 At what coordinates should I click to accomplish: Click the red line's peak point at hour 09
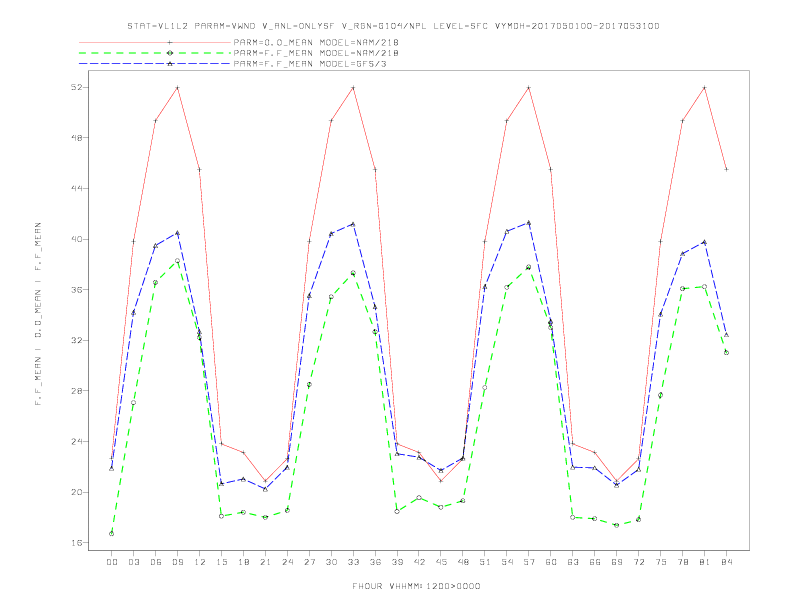(177, 88)
